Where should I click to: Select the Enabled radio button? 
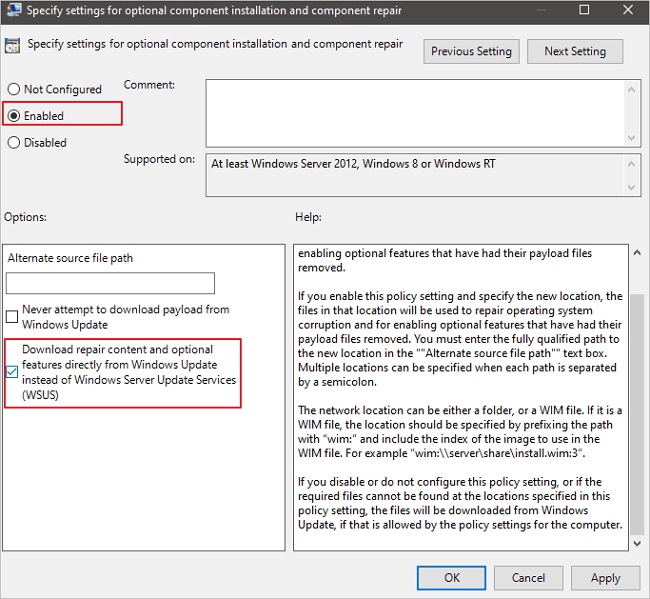[13, 116]
